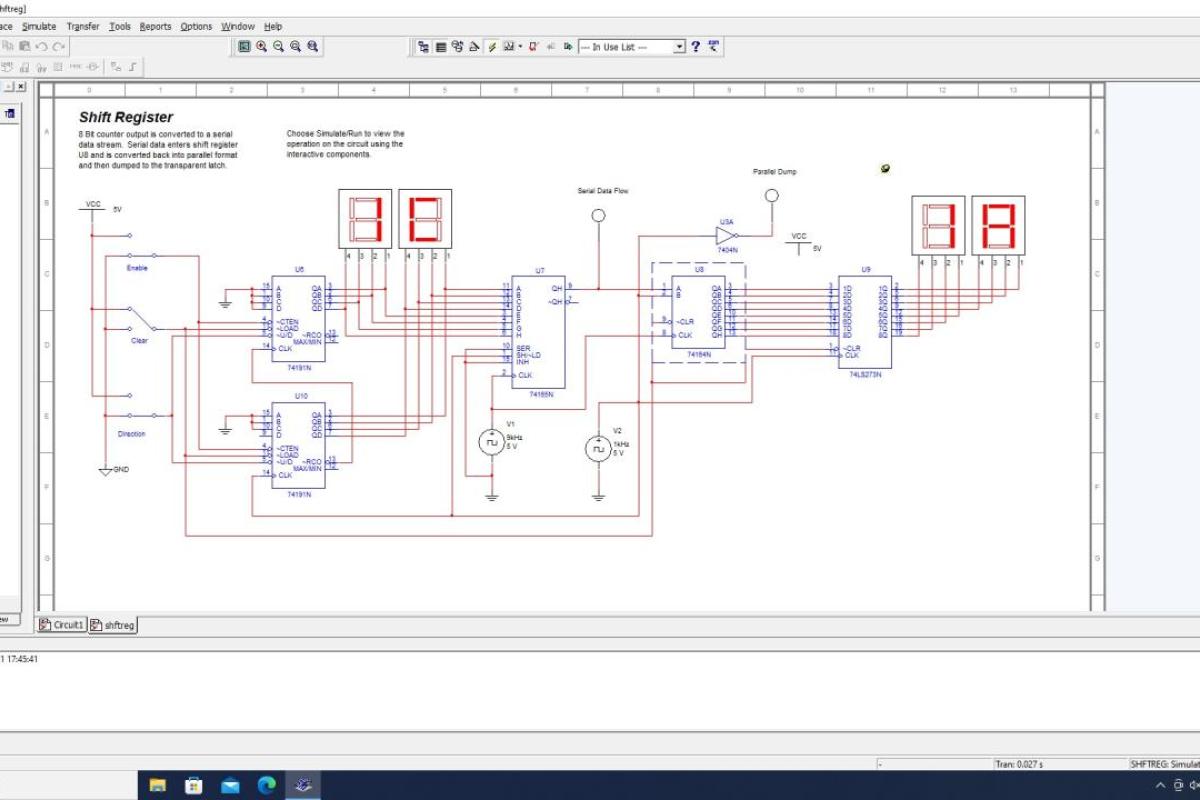Open Mail app from taskbar
Viewport: 1200px width, 800px height.
pos(230,785)
